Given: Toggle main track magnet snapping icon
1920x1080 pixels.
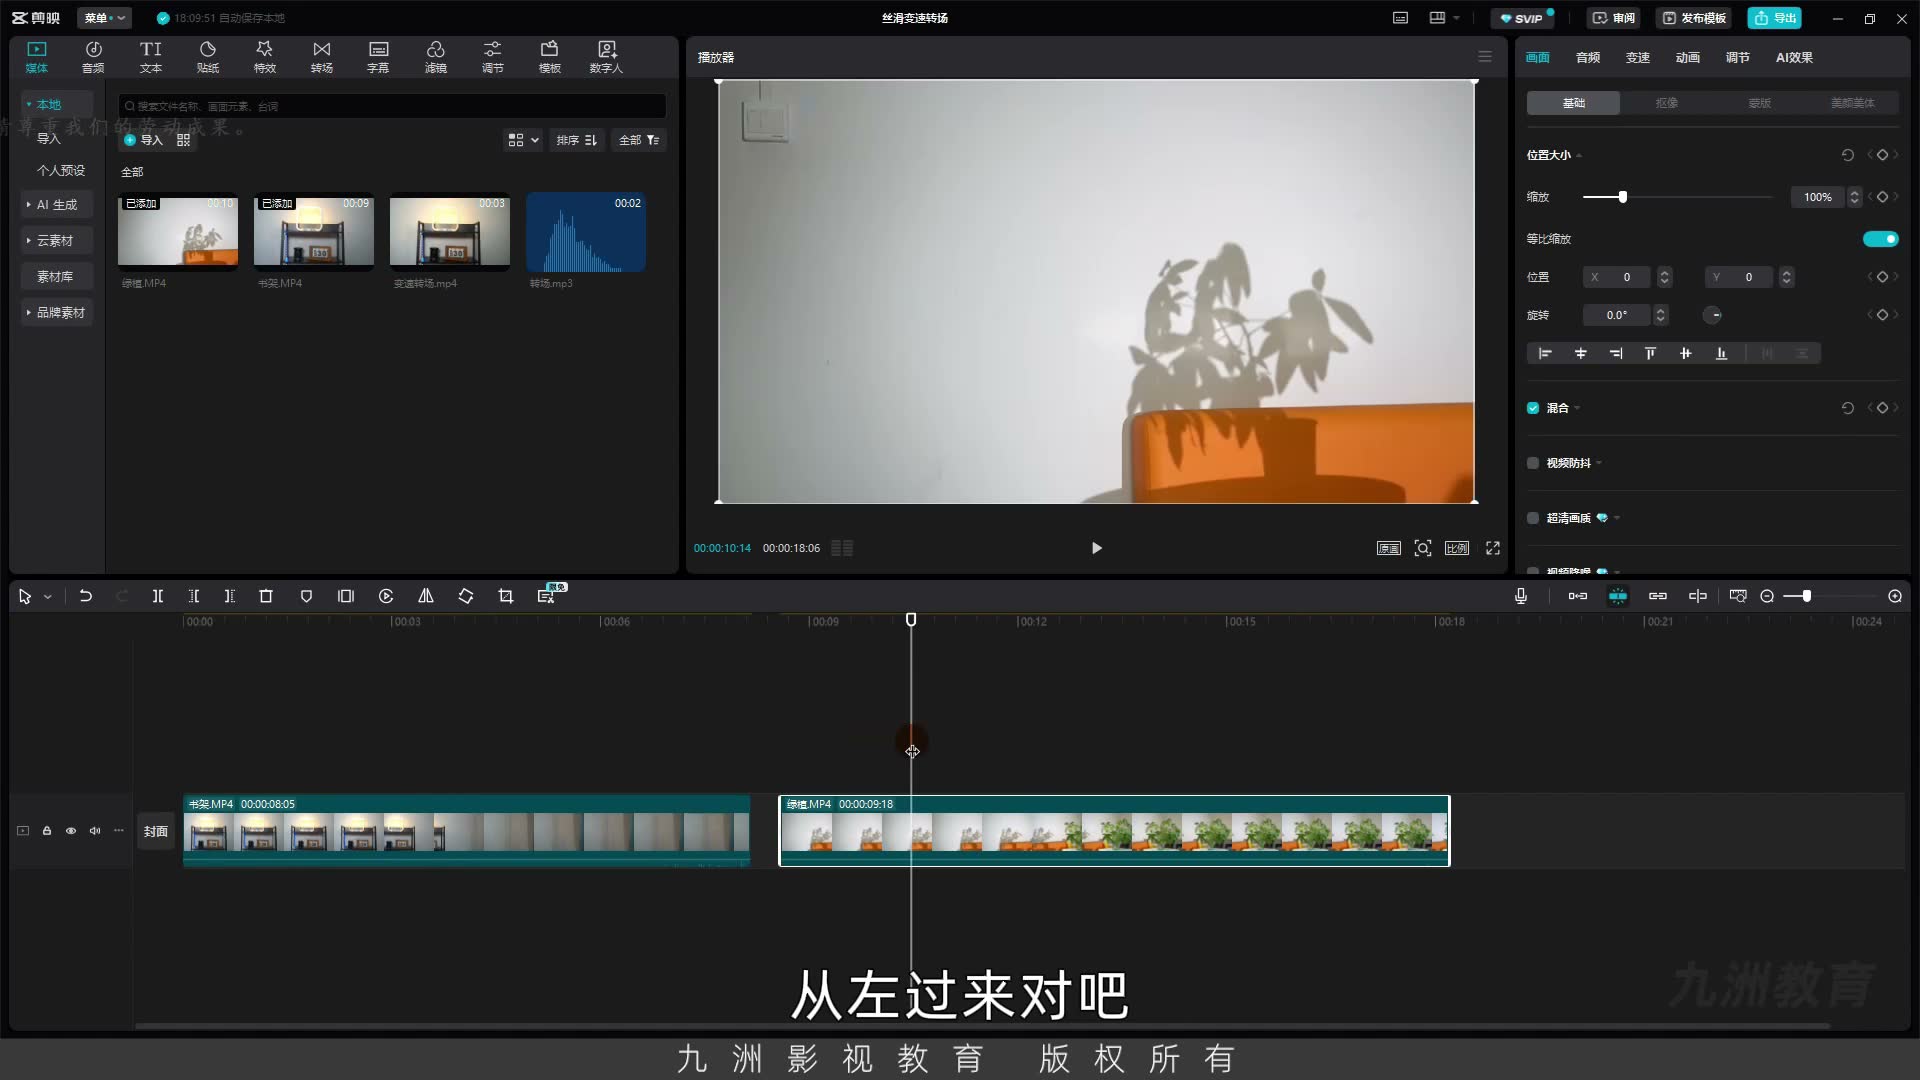Looking at the screenshot, I should pos(1578,596).
